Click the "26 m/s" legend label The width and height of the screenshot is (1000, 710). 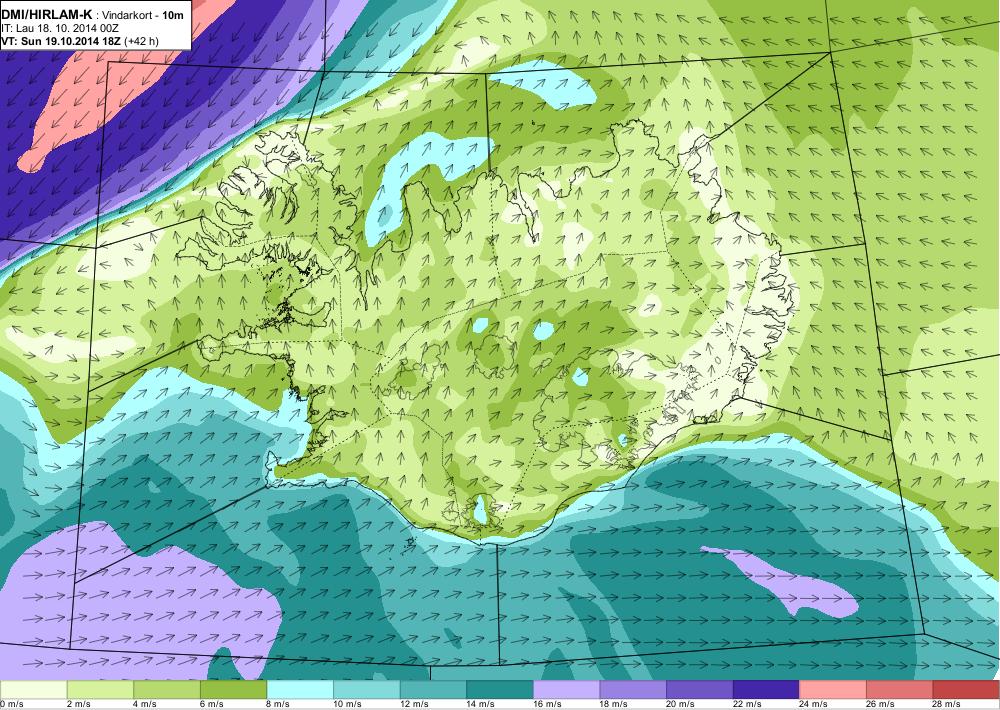(880, 704)
